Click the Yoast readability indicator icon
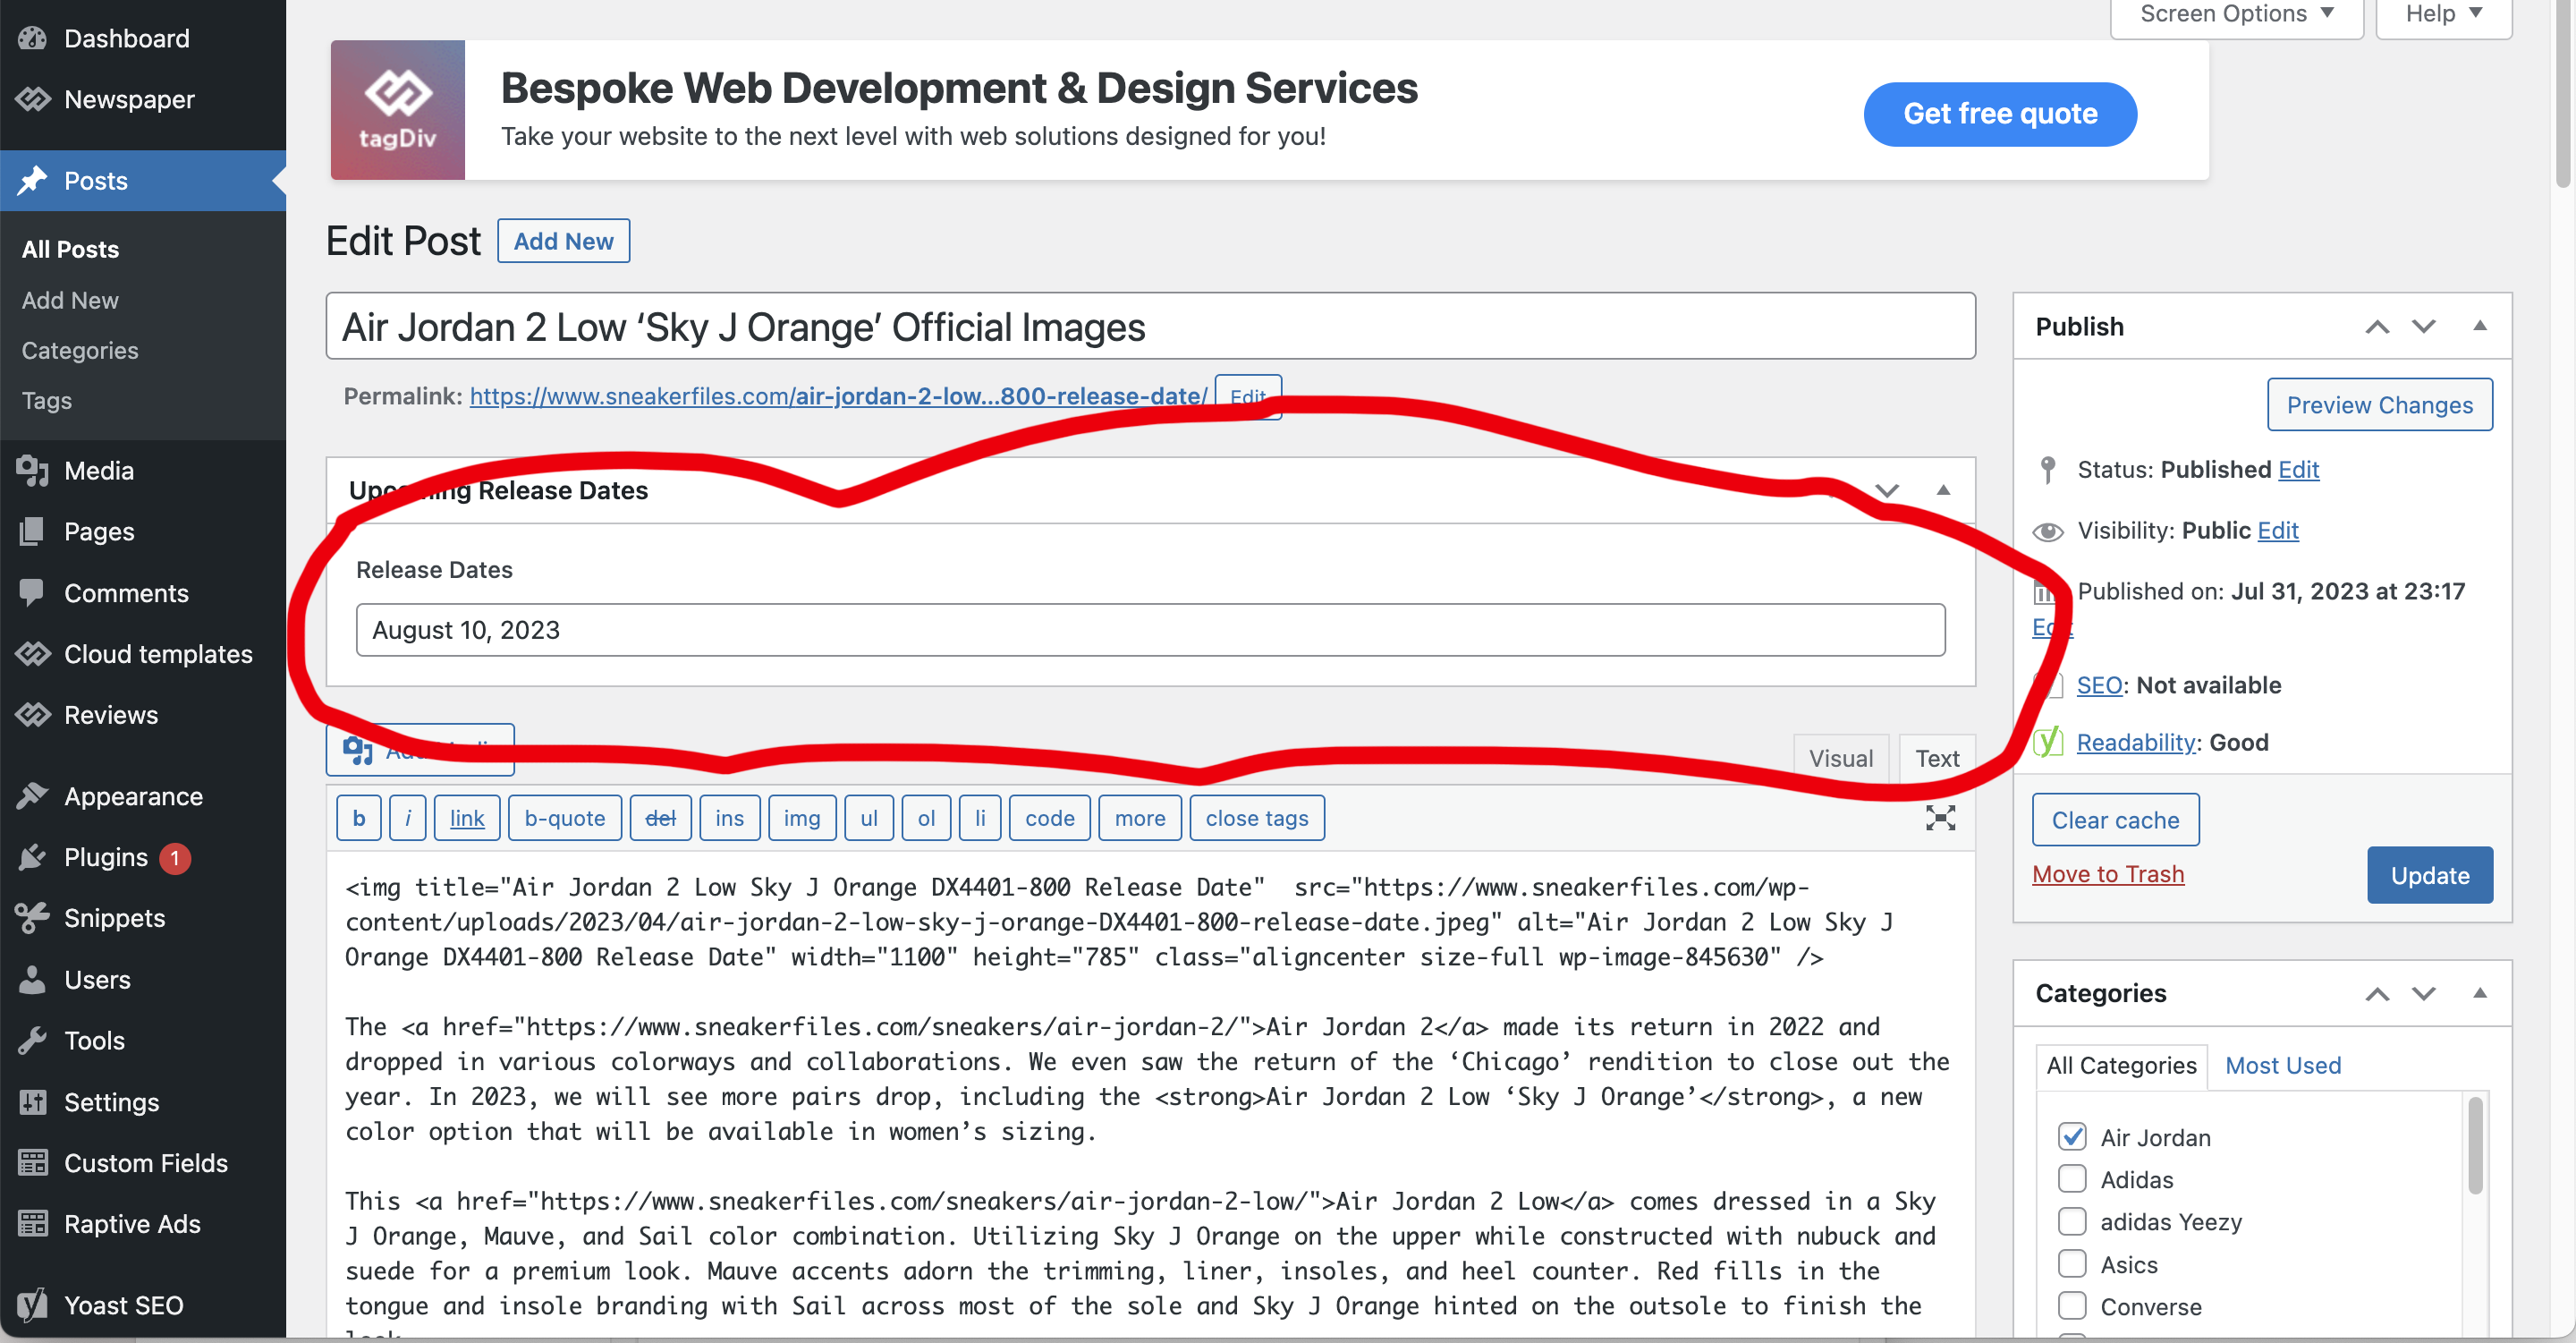This screenshot has height=1343, width=2576. point(2049,742)
